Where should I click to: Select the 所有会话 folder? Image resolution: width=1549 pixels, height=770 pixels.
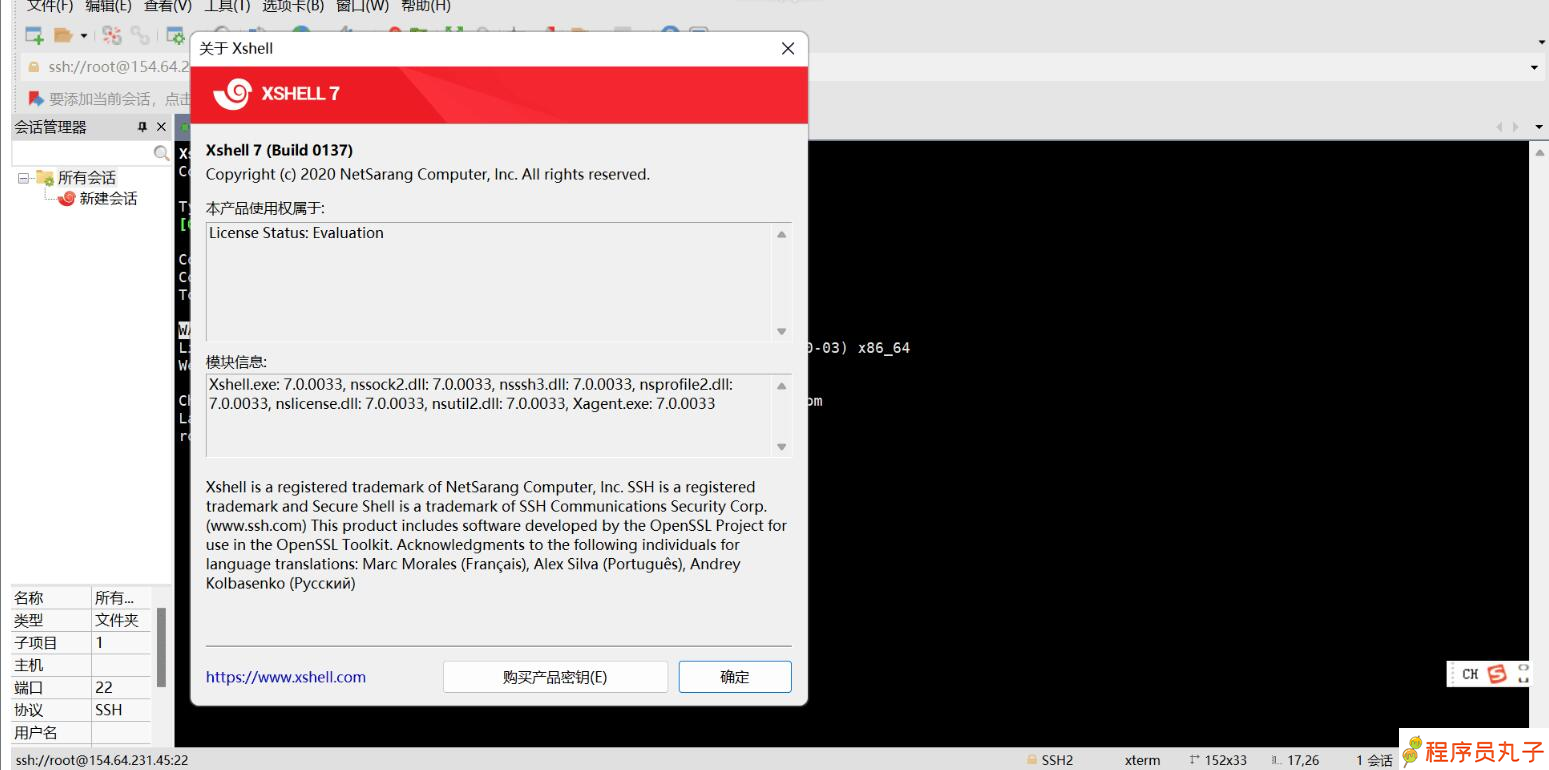click(x=86, y=178)
